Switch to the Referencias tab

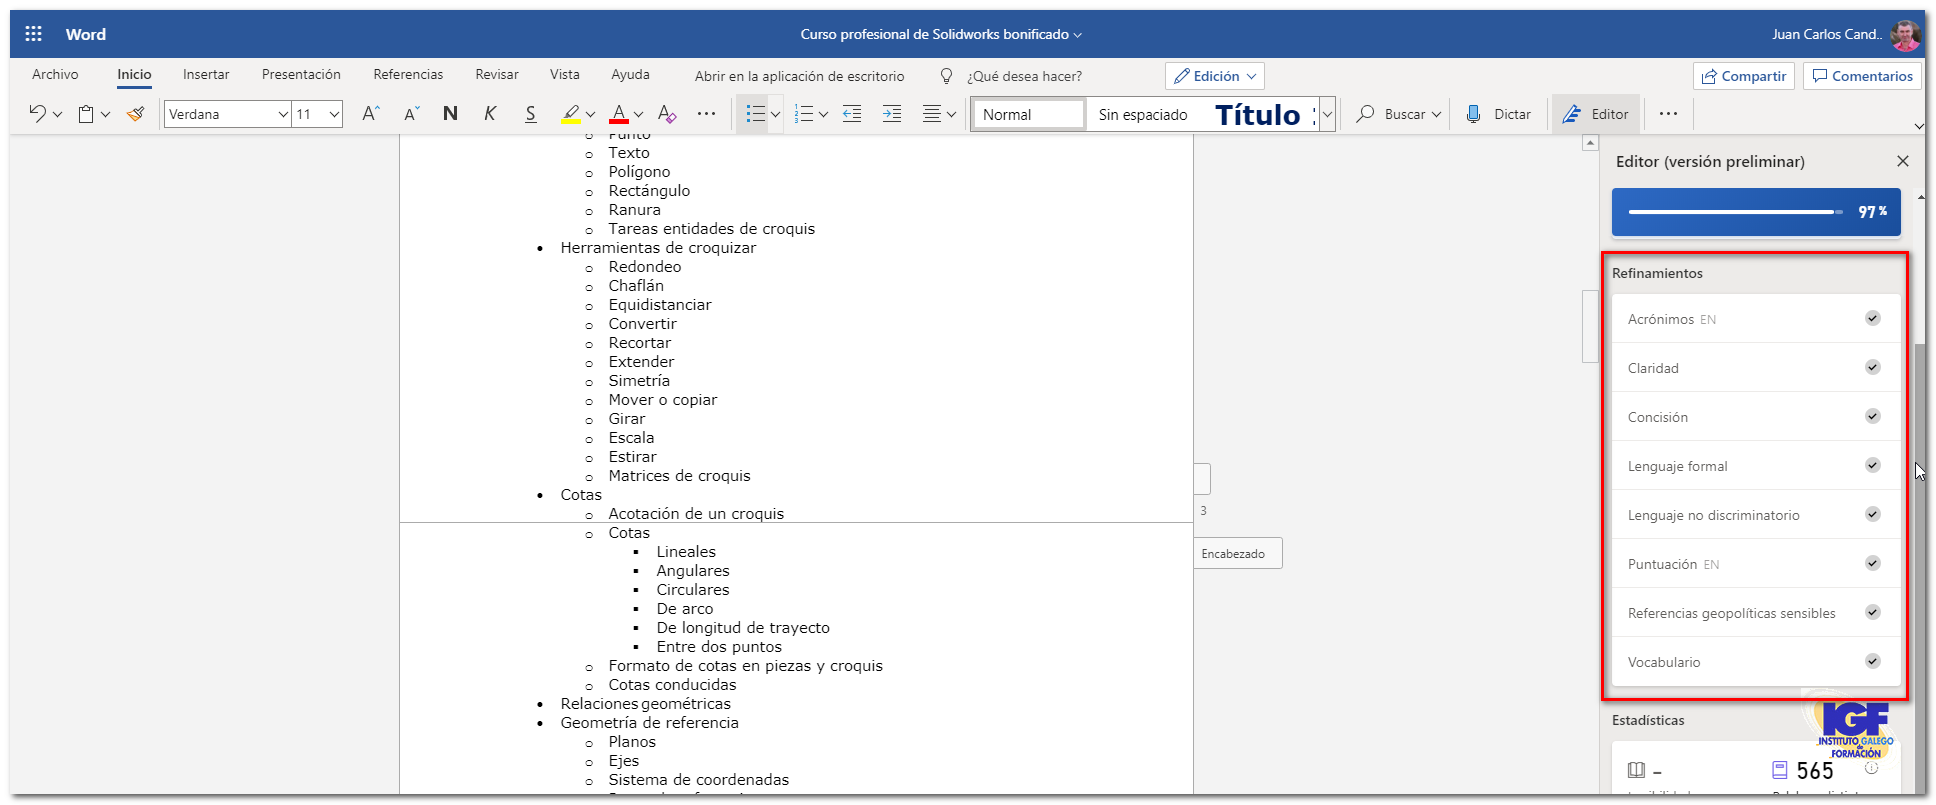coord(408,75)
